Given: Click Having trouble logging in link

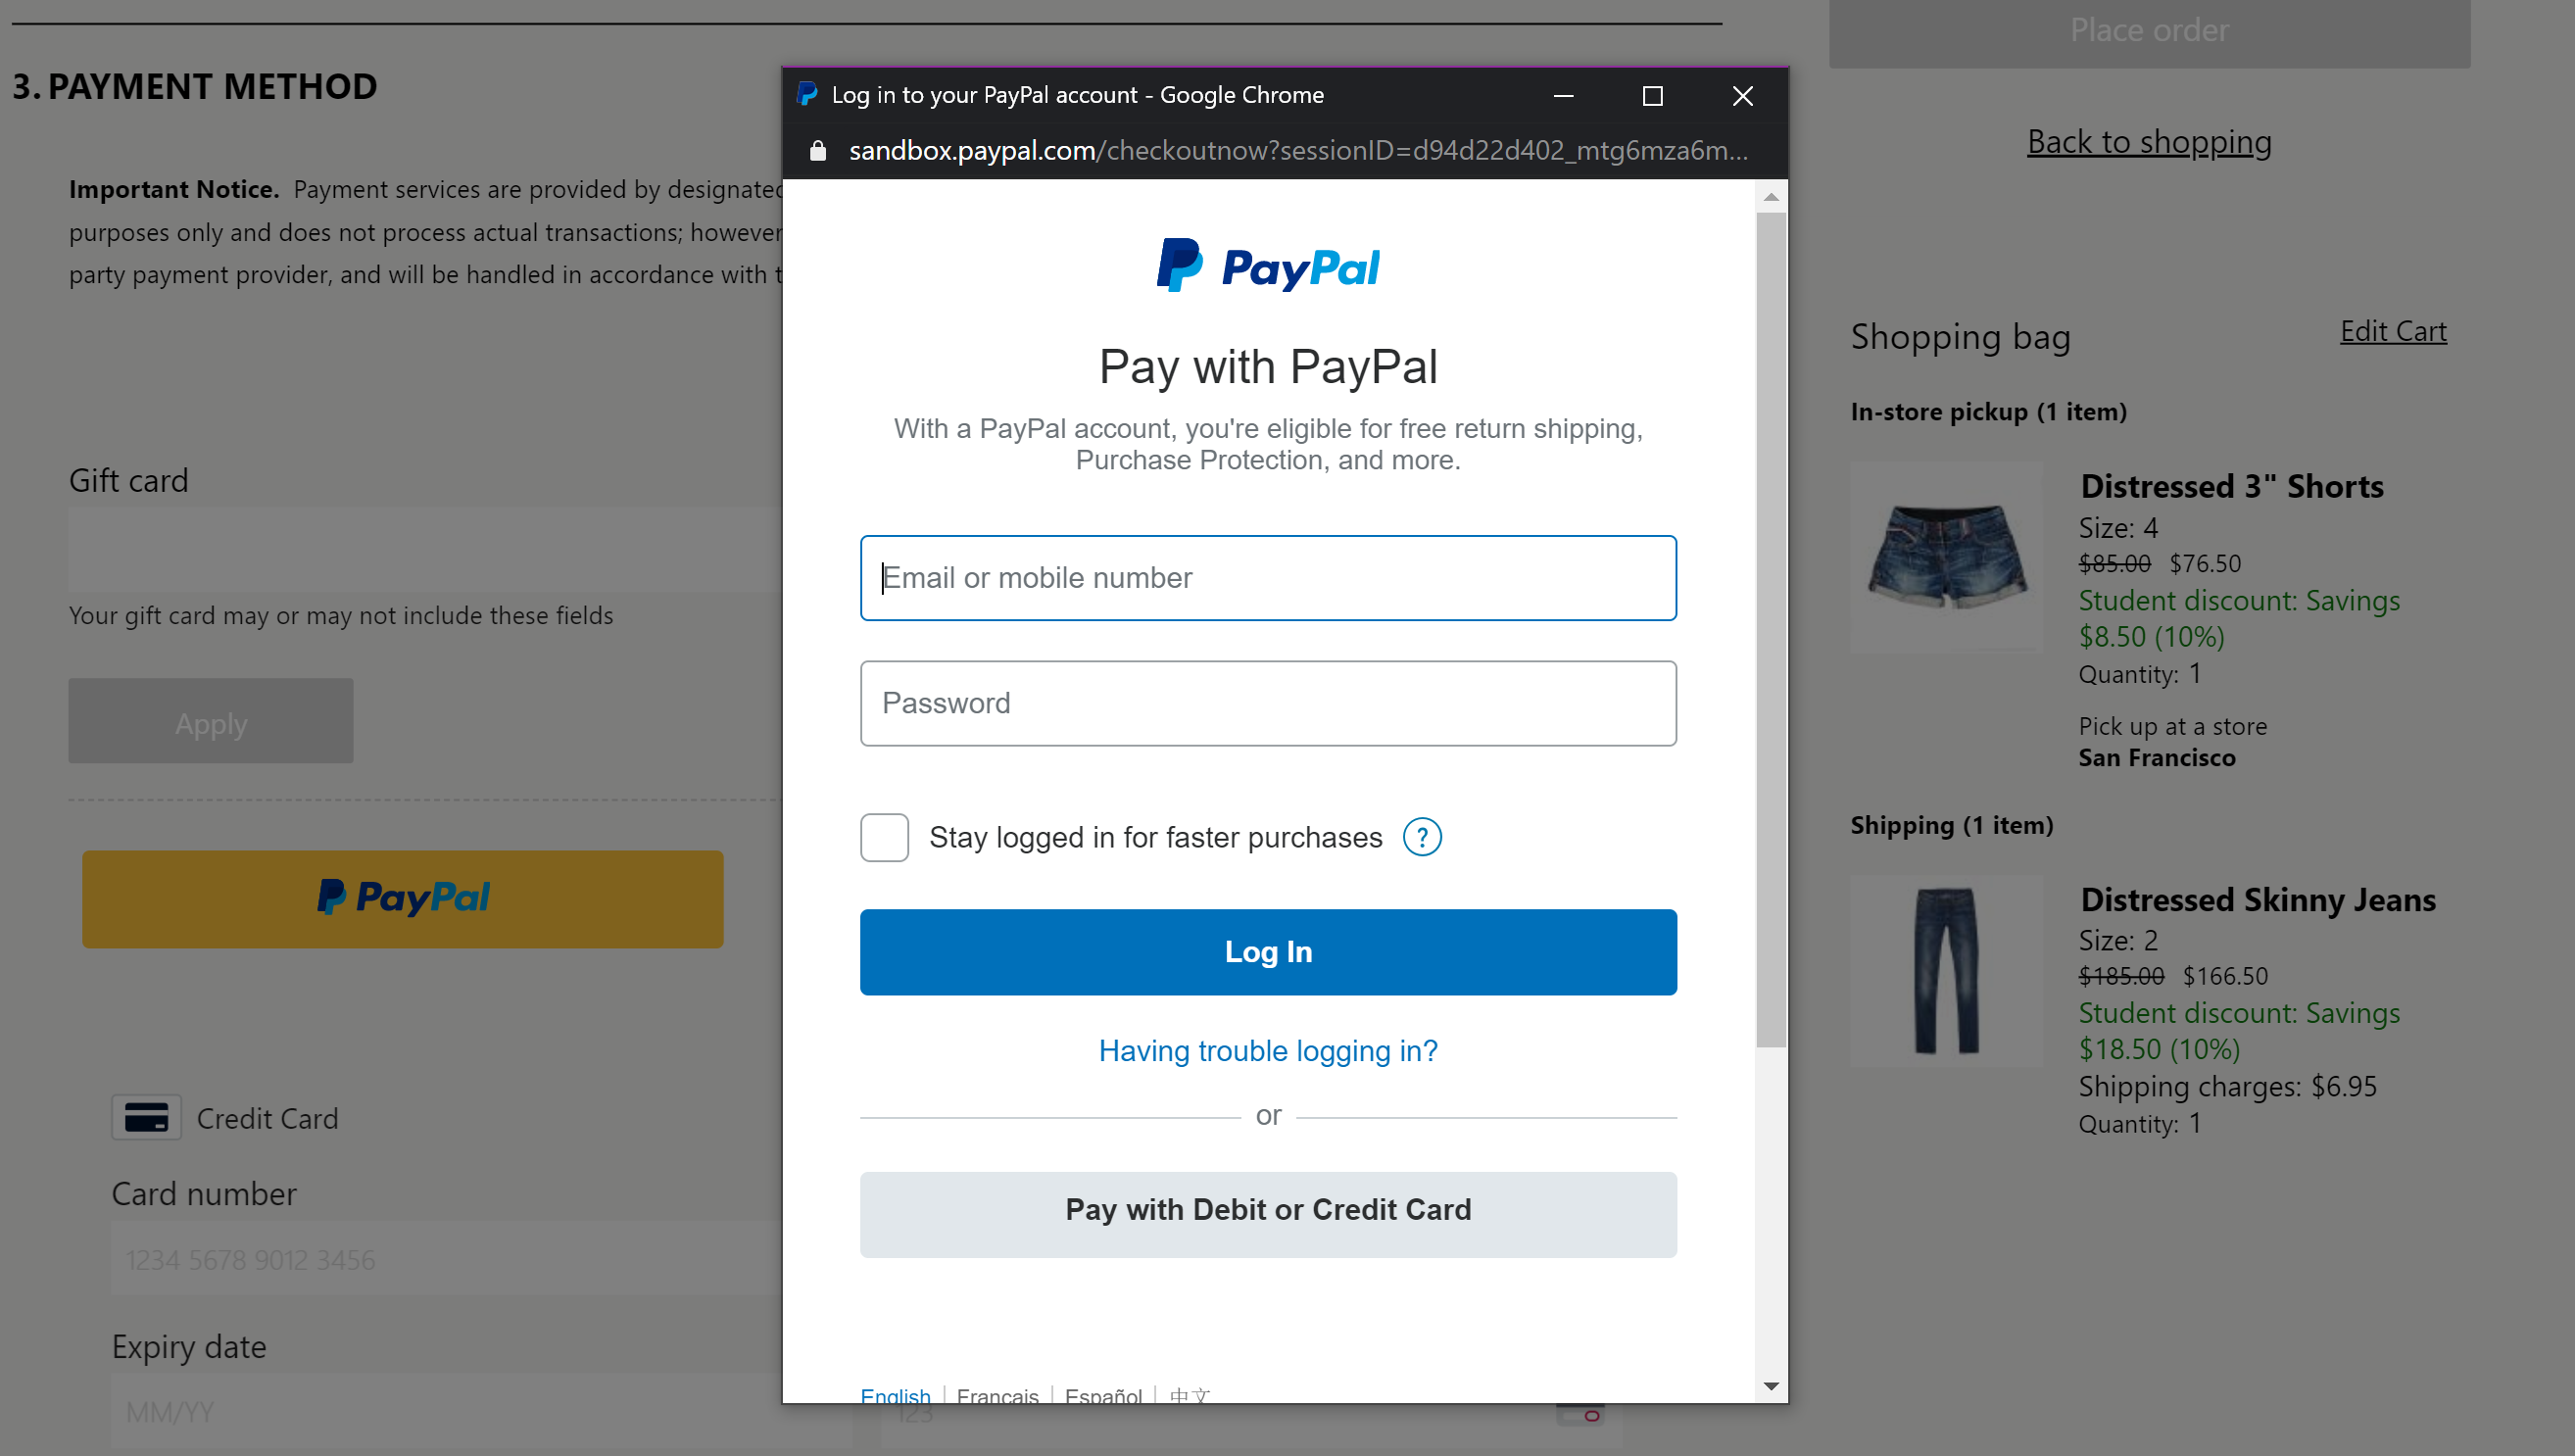Looking at the screenshot, I should click(1268, 1051).
